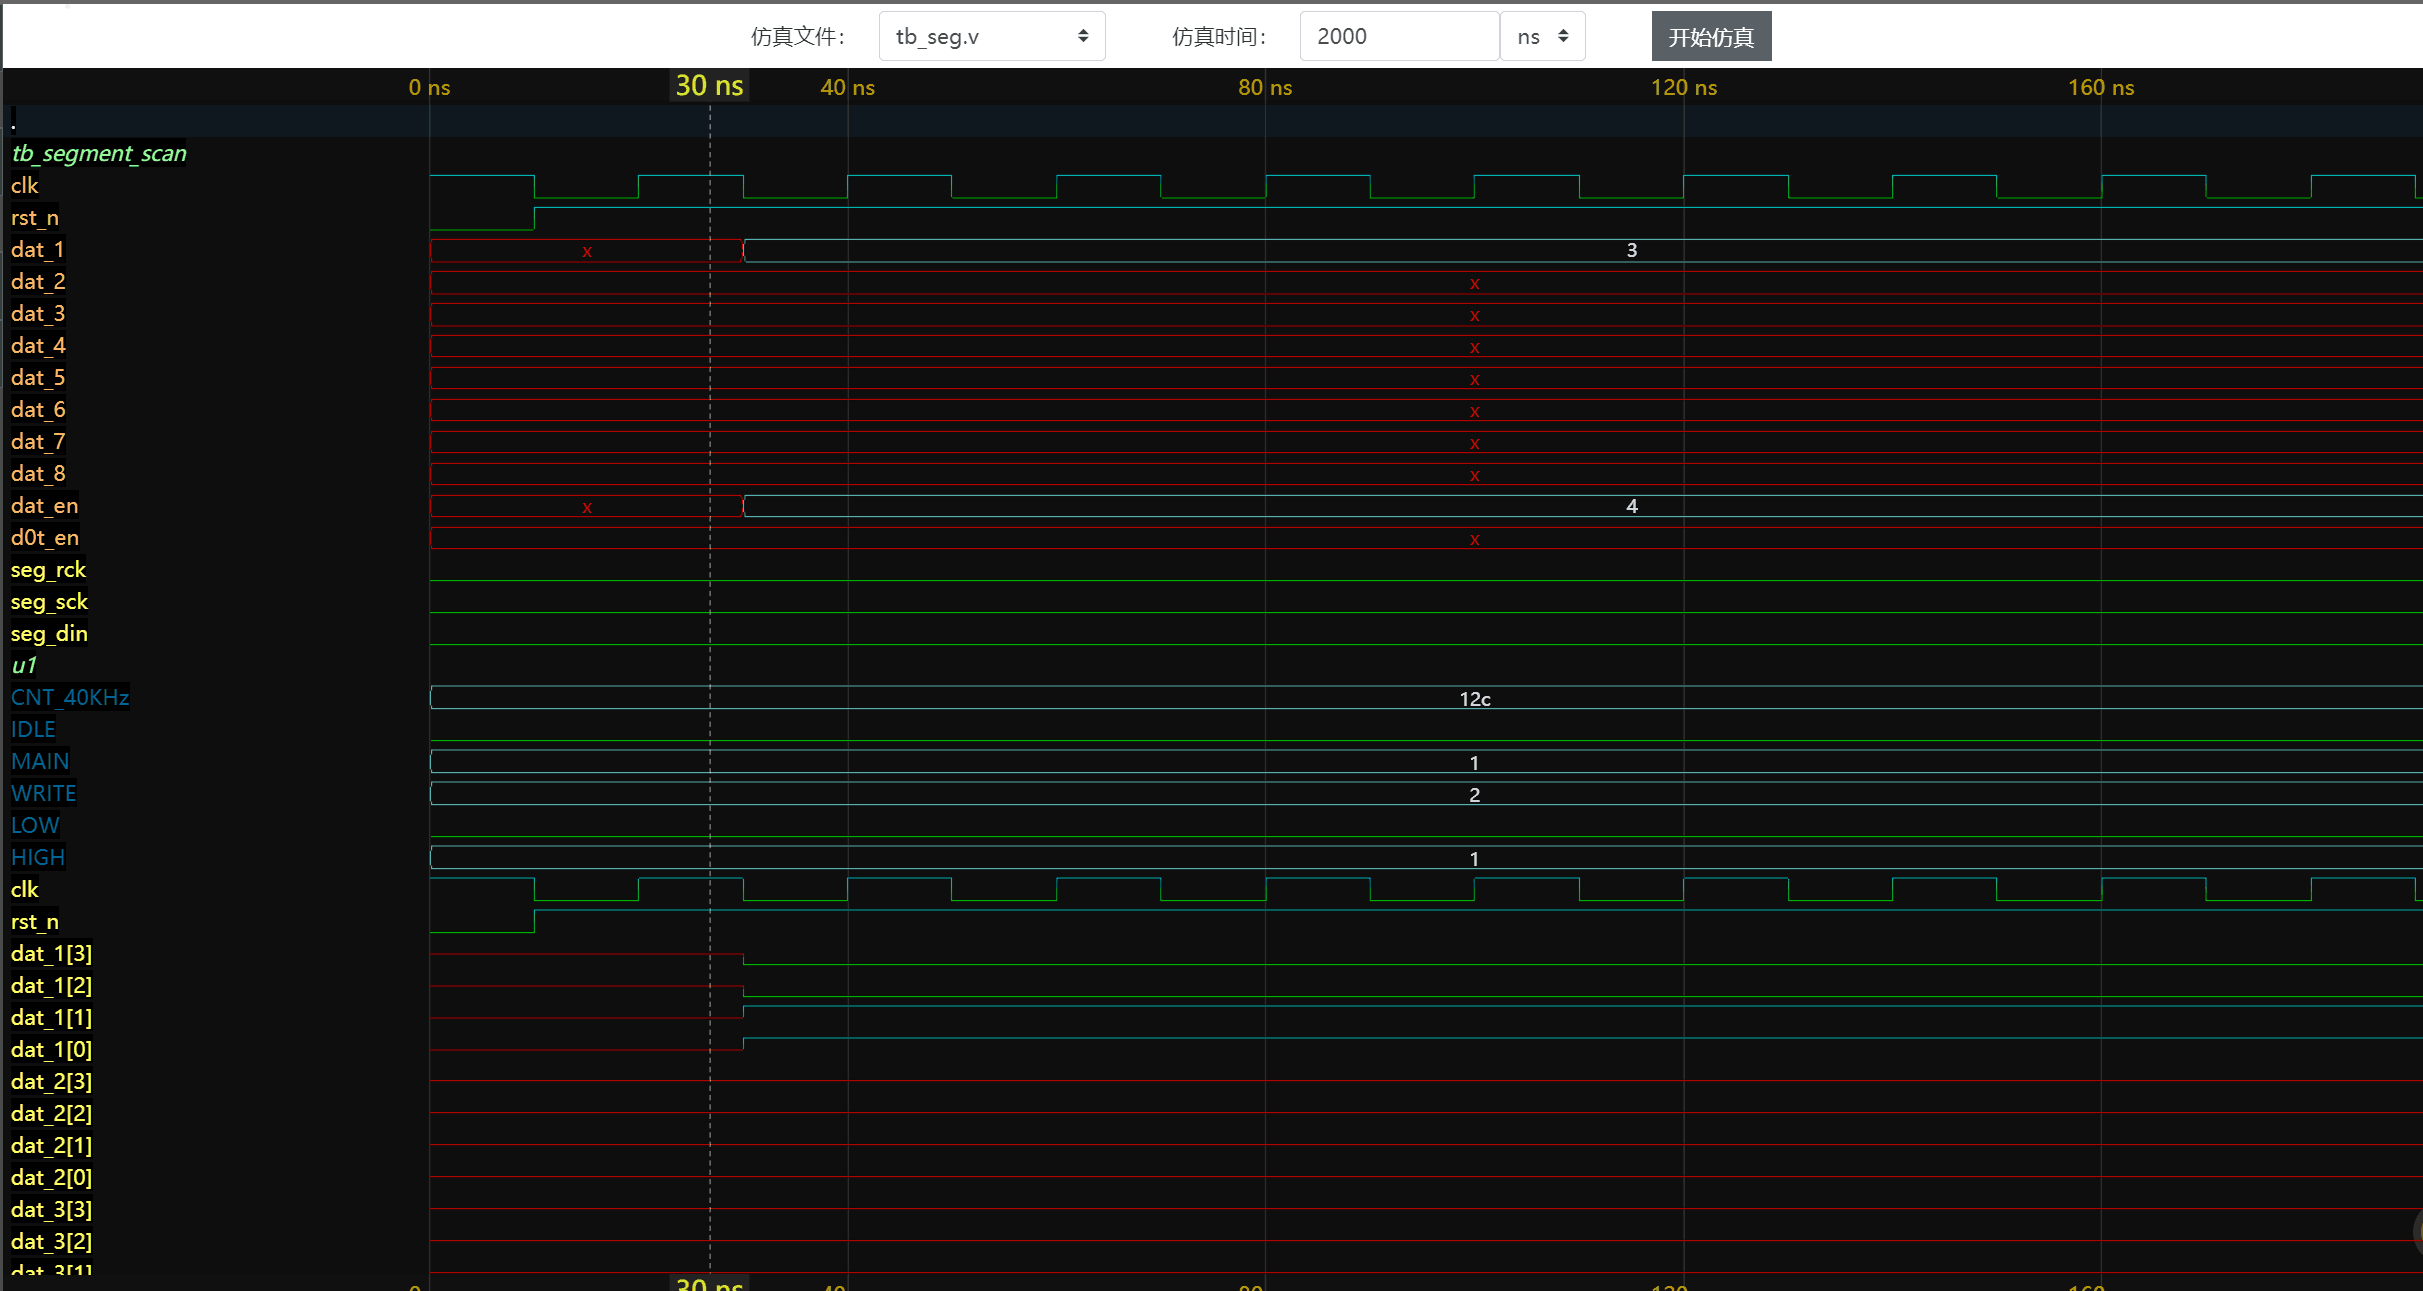The image size is (2423, 1291).
Task: Click the 120 ns timeline label
Action: [x=1683, y=87]
